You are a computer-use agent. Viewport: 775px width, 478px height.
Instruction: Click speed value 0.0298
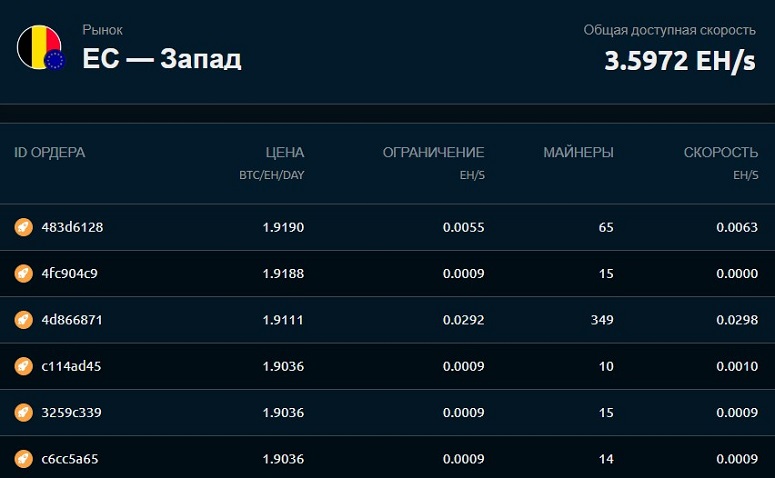tap(737, 320)
